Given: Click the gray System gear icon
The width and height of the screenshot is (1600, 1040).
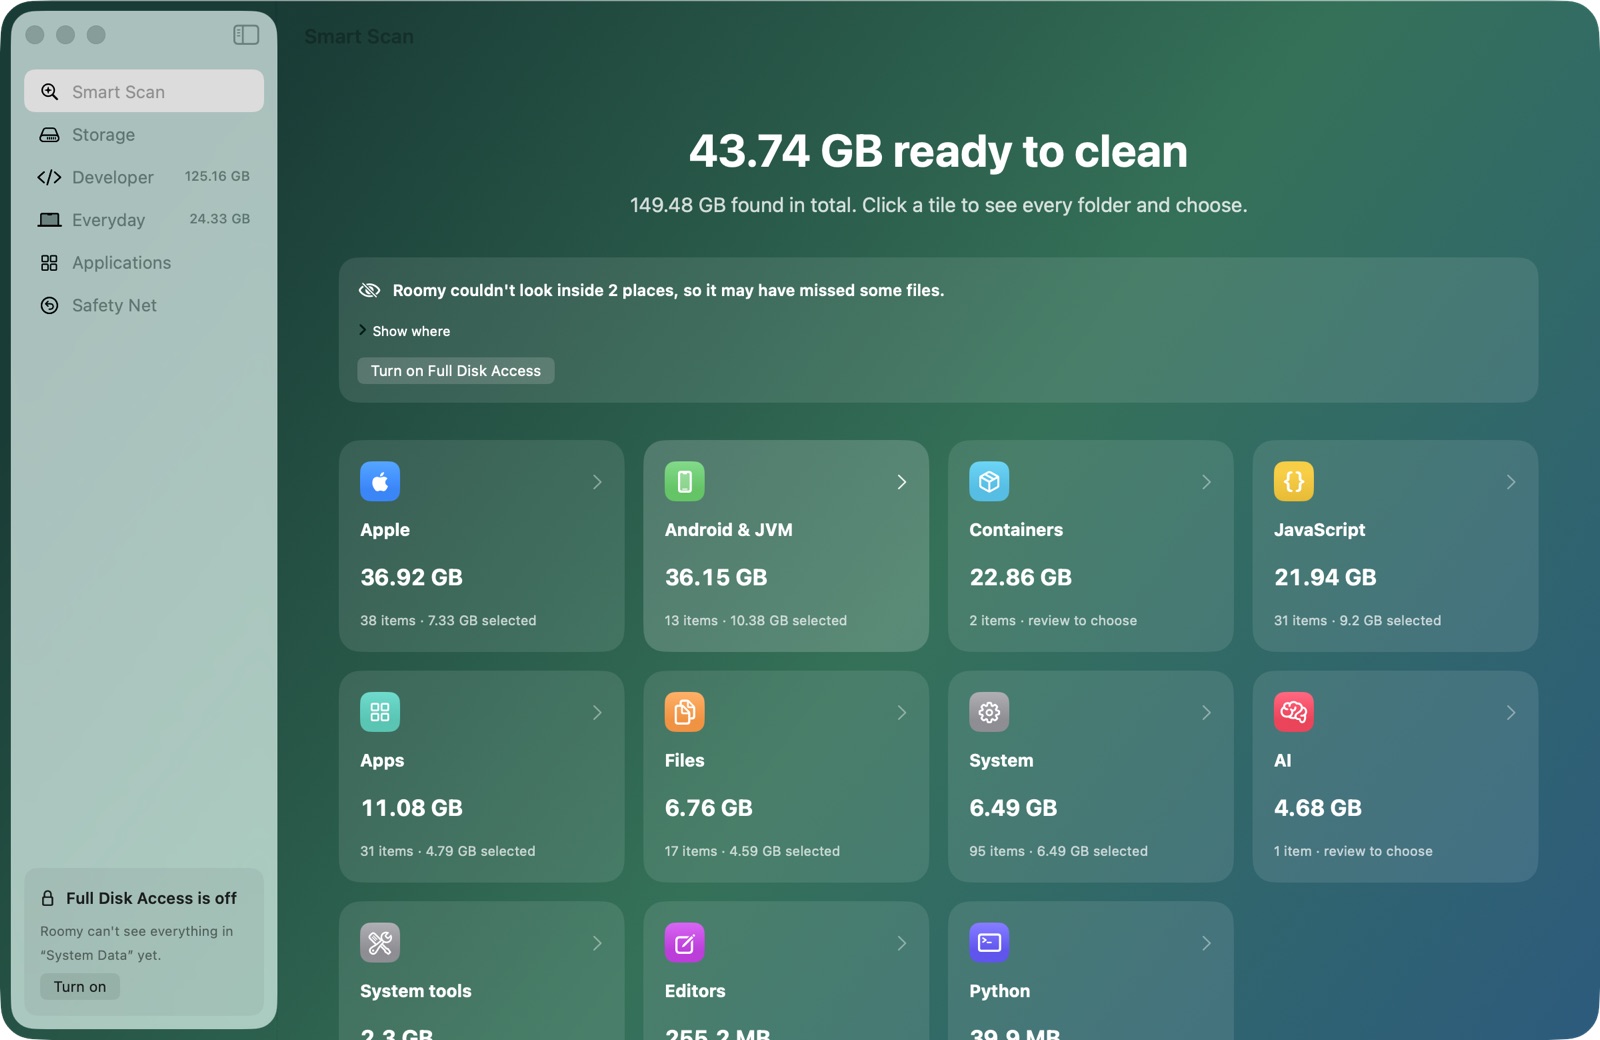Looking at the screenshot, I should (989, 712).
